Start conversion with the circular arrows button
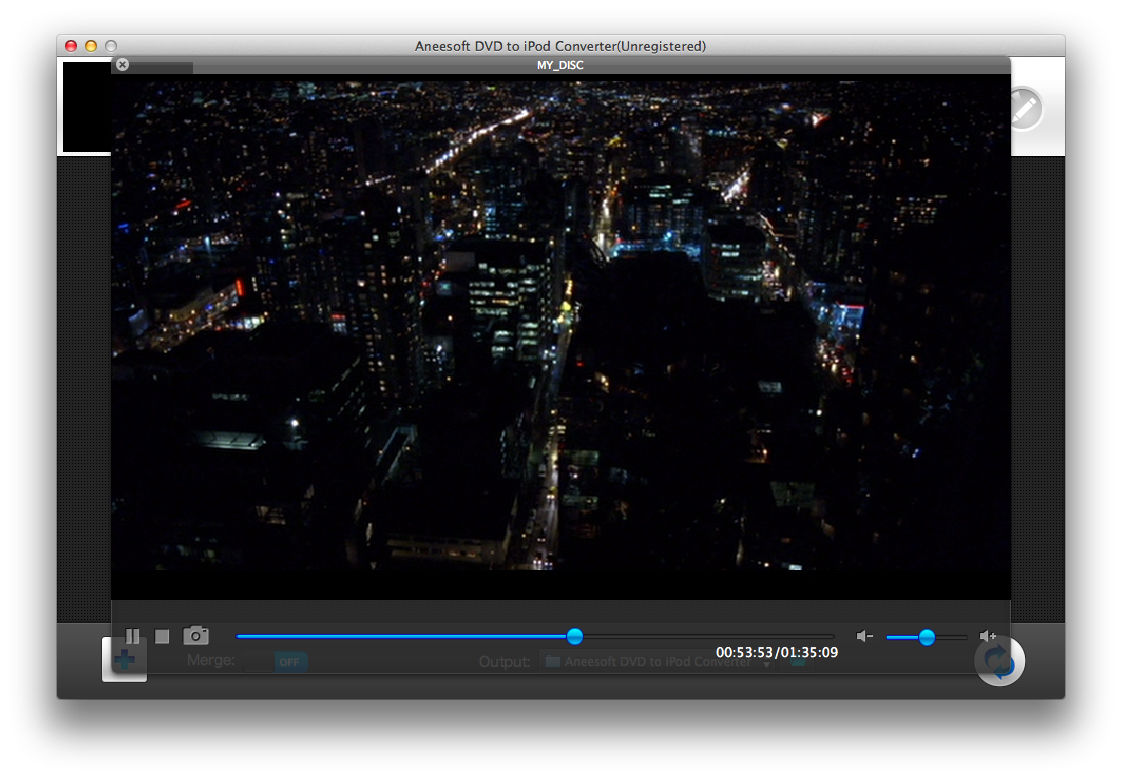This screenshot has height=778, width=1122. pyautogui.click(x=1000, y=661)
